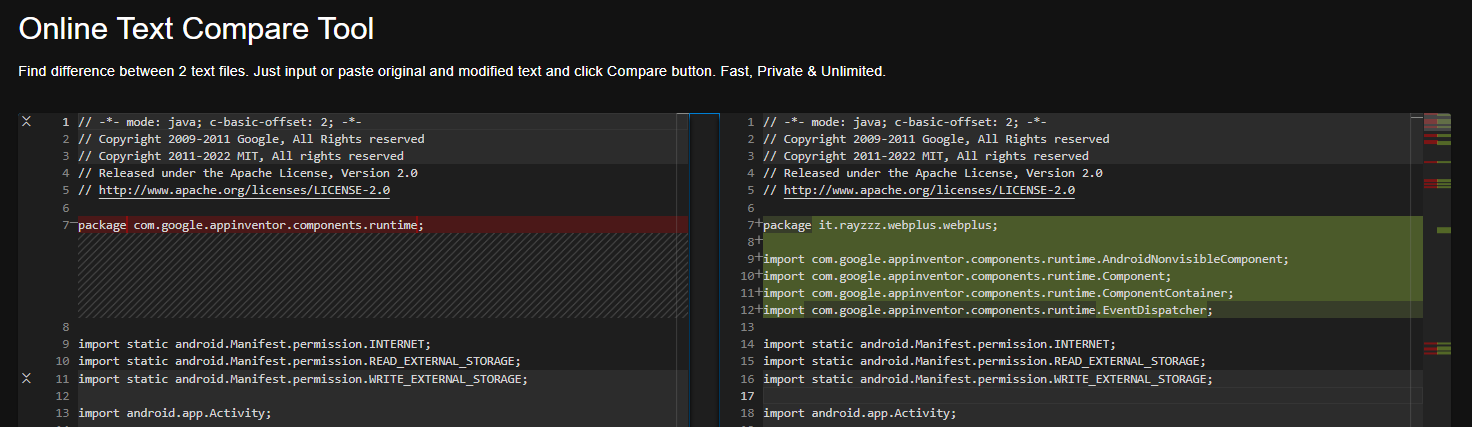This screenshot has height=427, width=1472.
Task: Open the Apache license link in the left pane
Action: pos(245,190)
